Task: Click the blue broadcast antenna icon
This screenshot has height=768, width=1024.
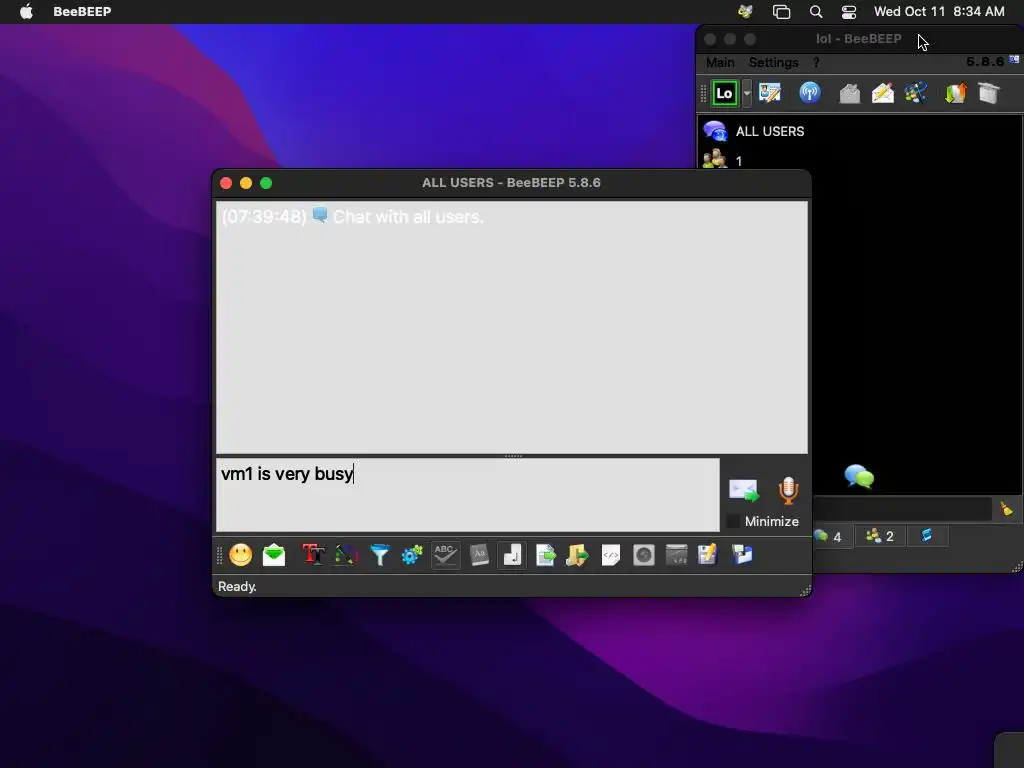Action: tap(810, 93)
